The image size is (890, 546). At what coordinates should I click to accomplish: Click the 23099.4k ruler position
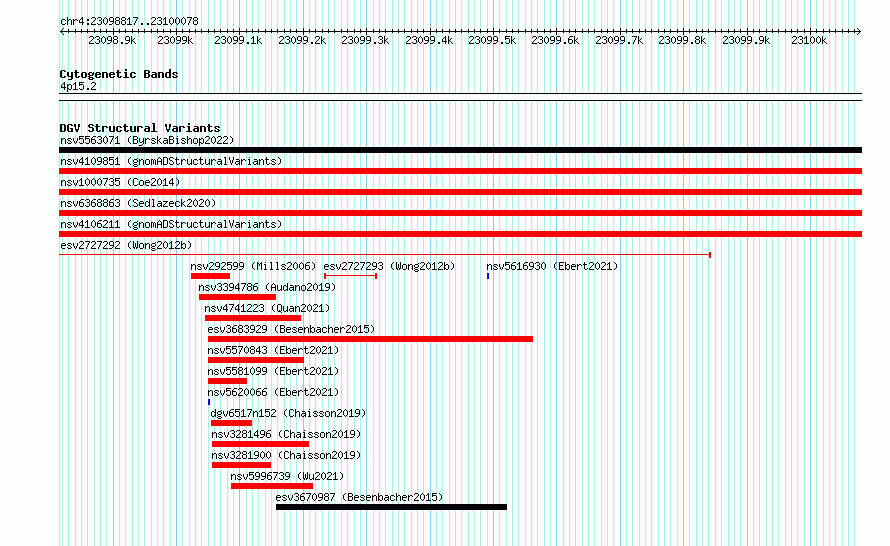tap(429, 40)
